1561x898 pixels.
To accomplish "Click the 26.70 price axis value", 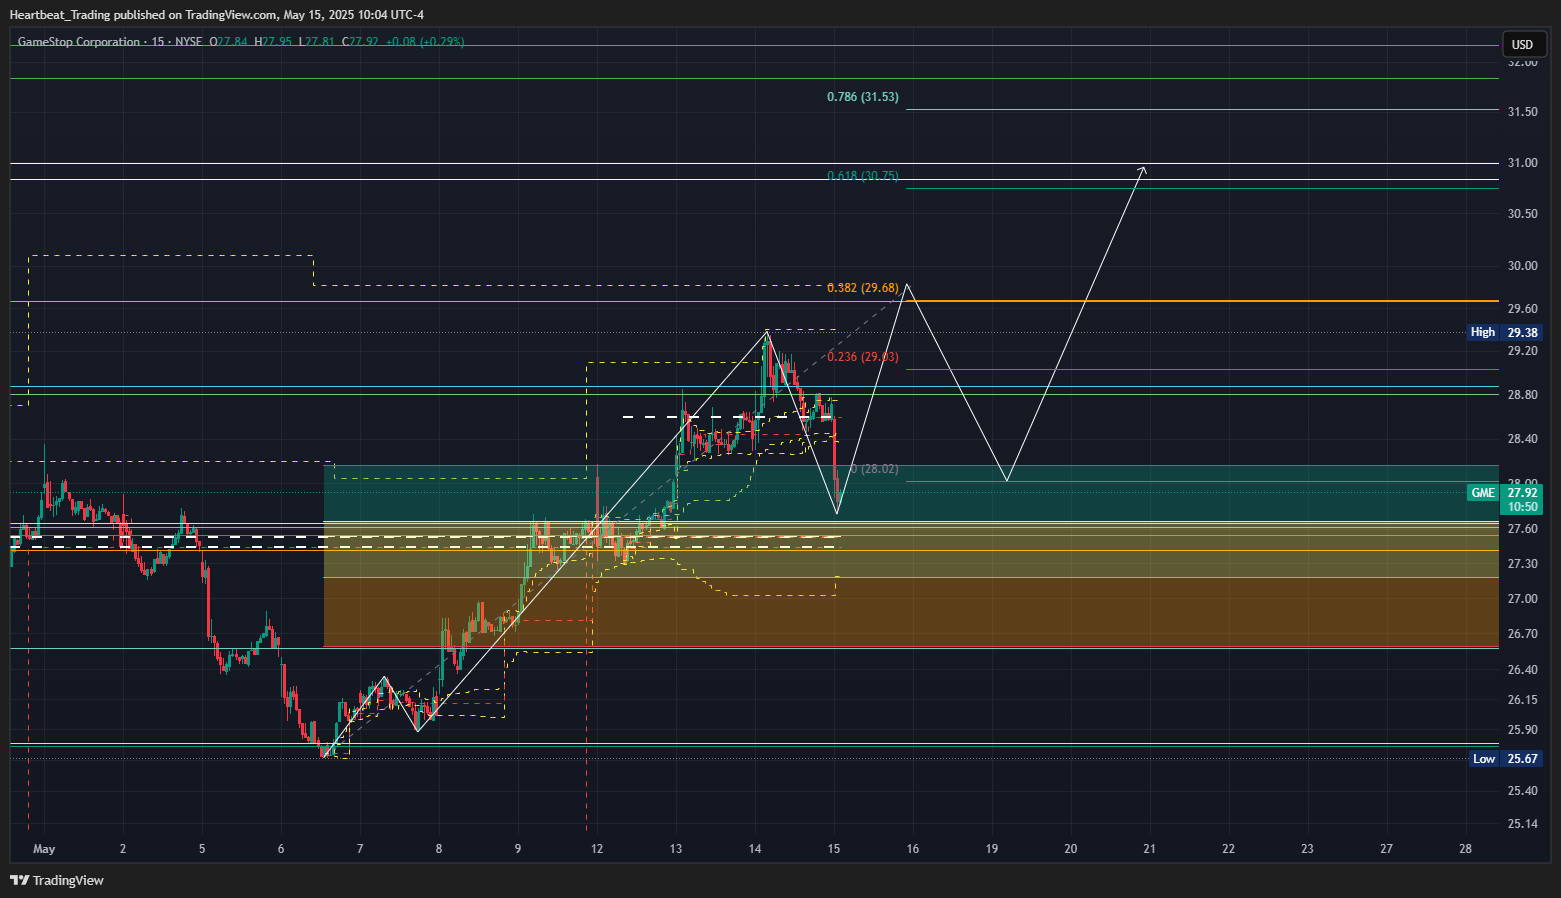I will coord(1522,634).
